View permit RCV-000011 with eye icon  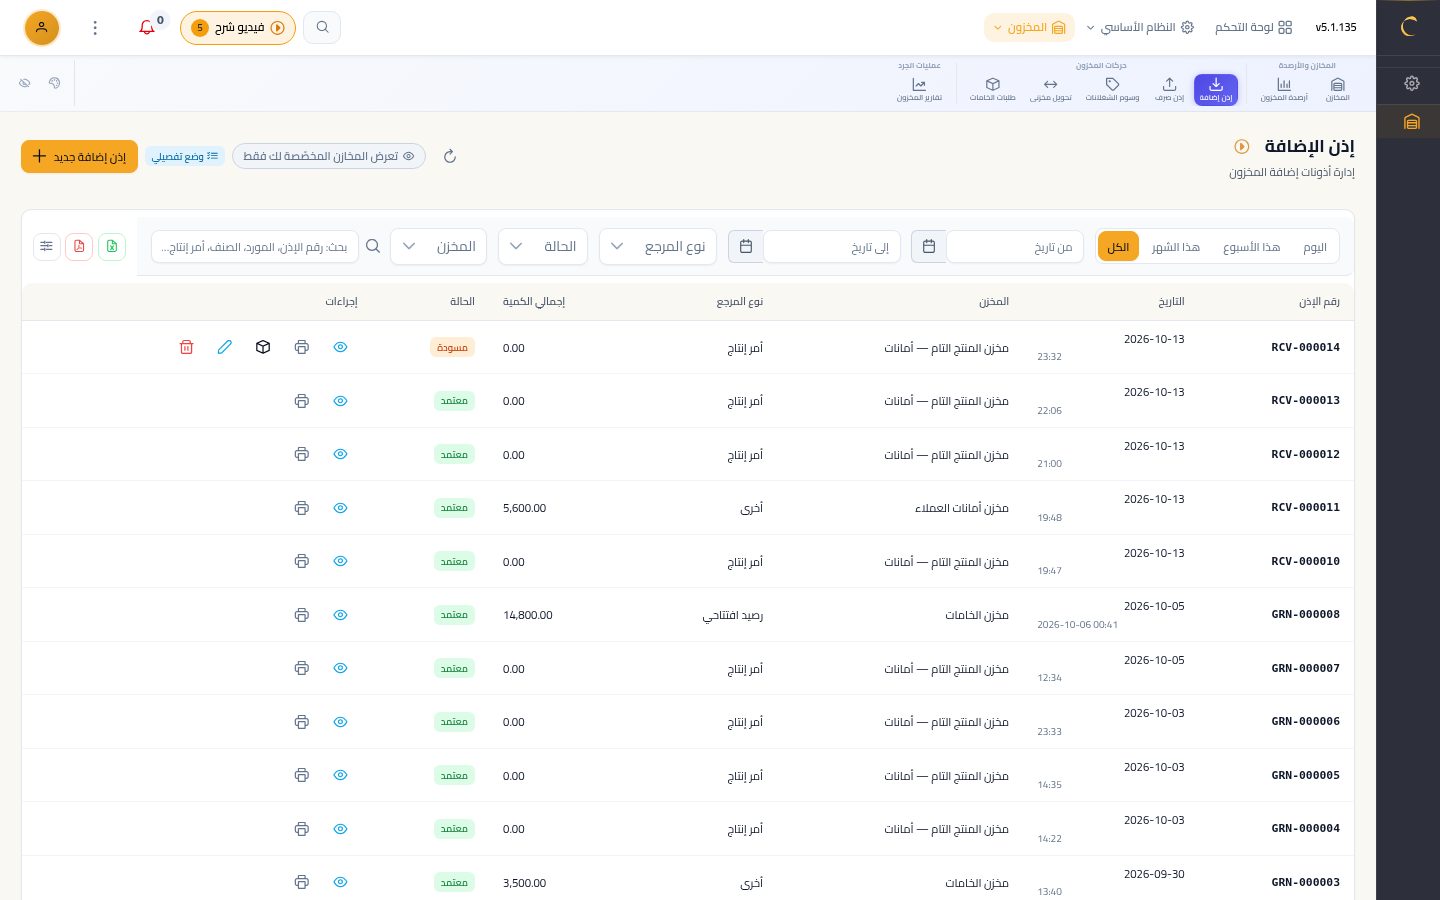click(x=340, y=508)
